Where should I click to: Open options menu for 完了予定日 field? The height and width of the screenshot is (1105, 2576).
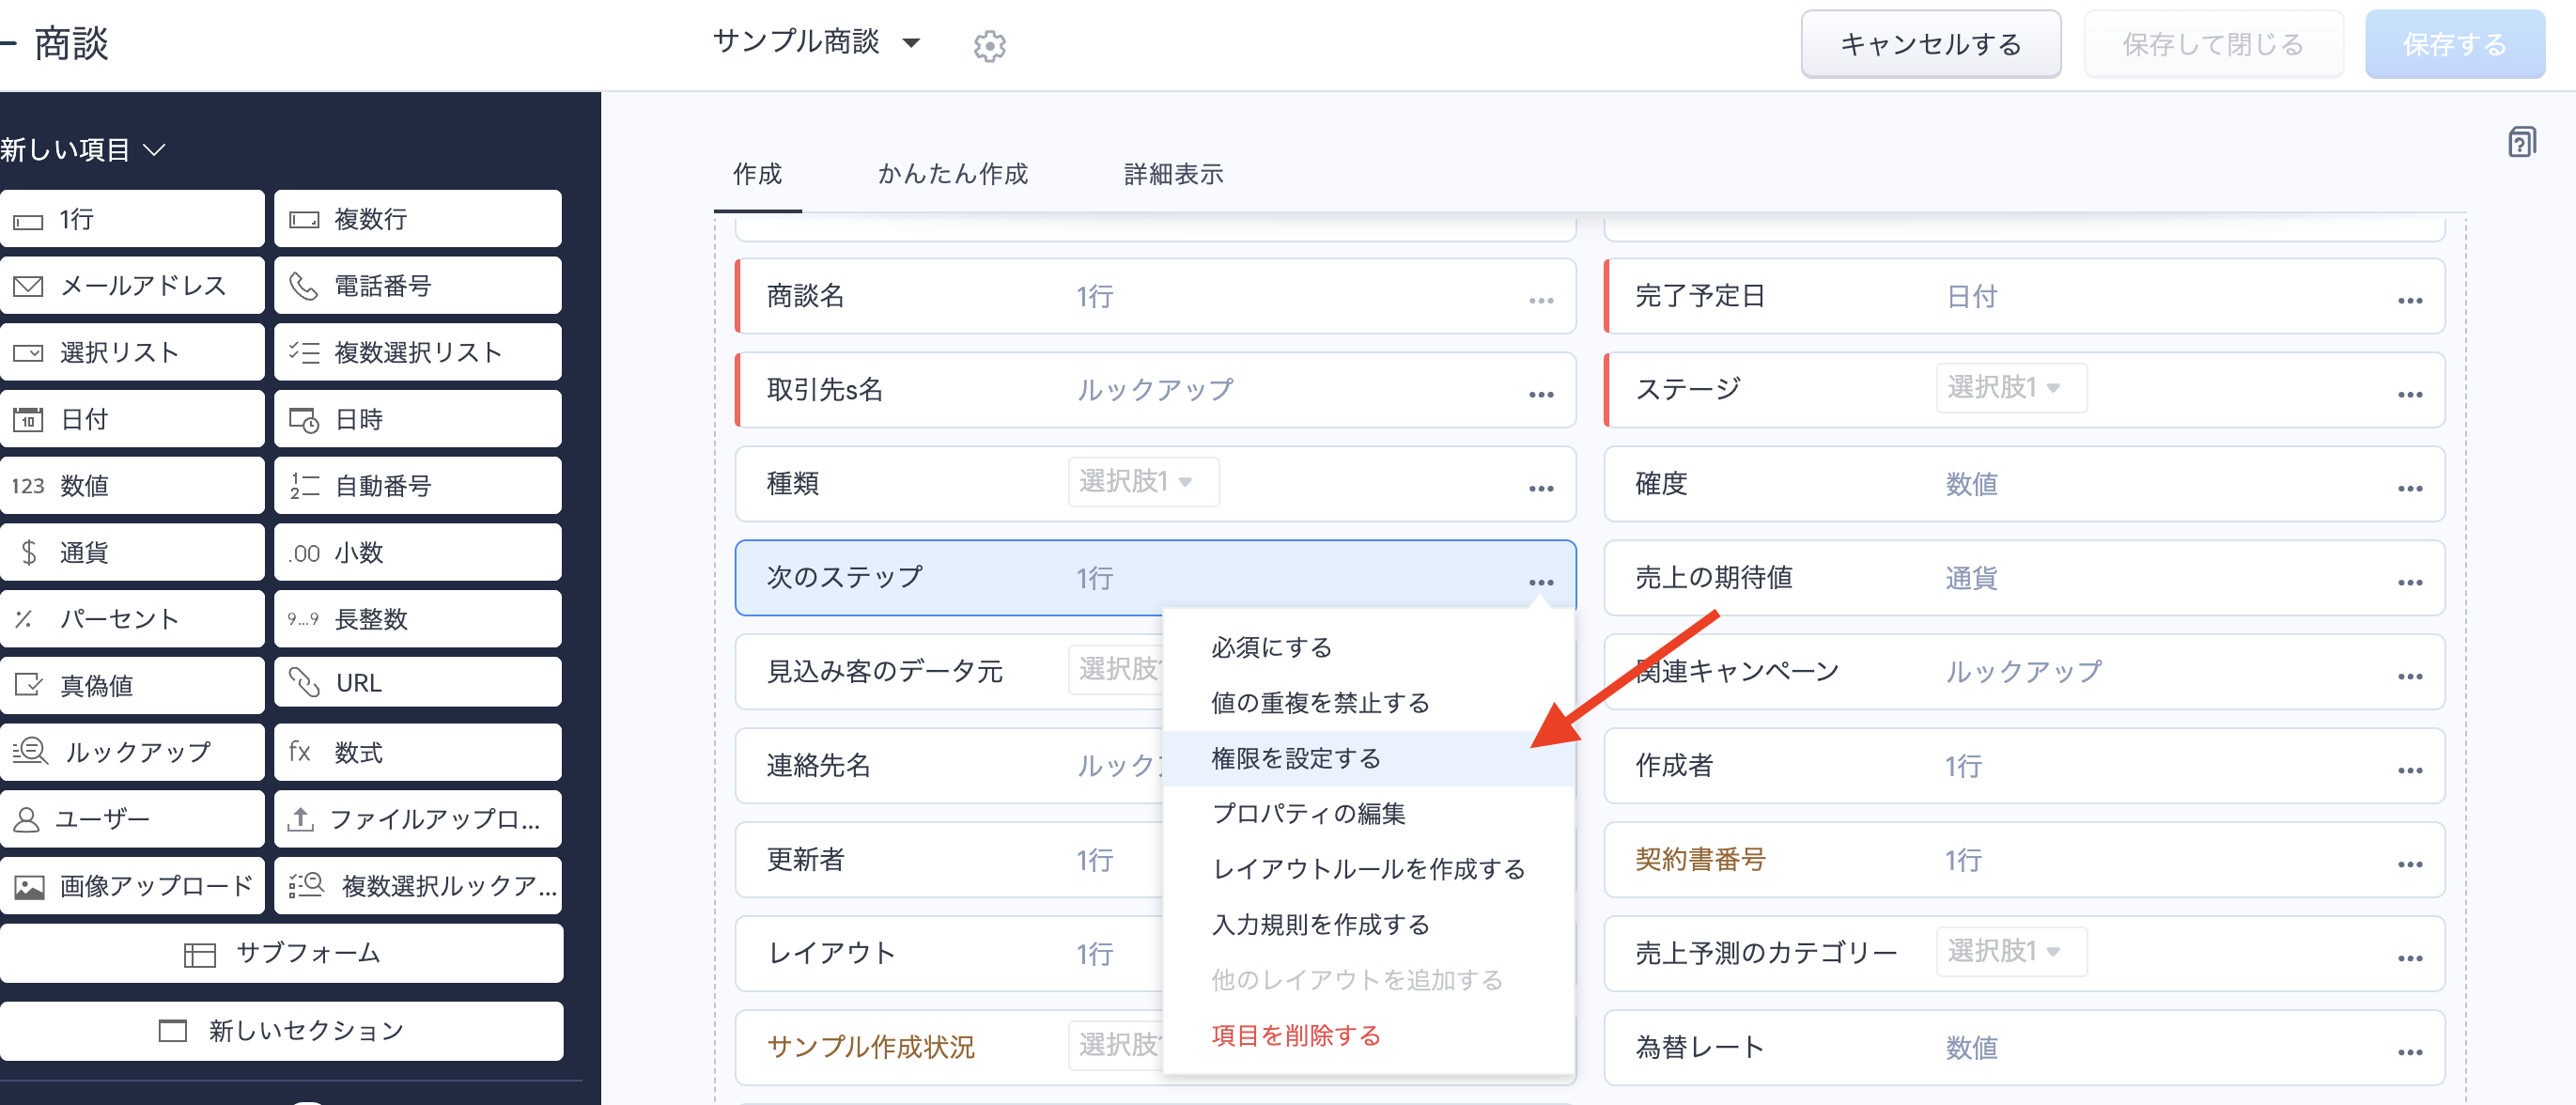[2409, 300]
